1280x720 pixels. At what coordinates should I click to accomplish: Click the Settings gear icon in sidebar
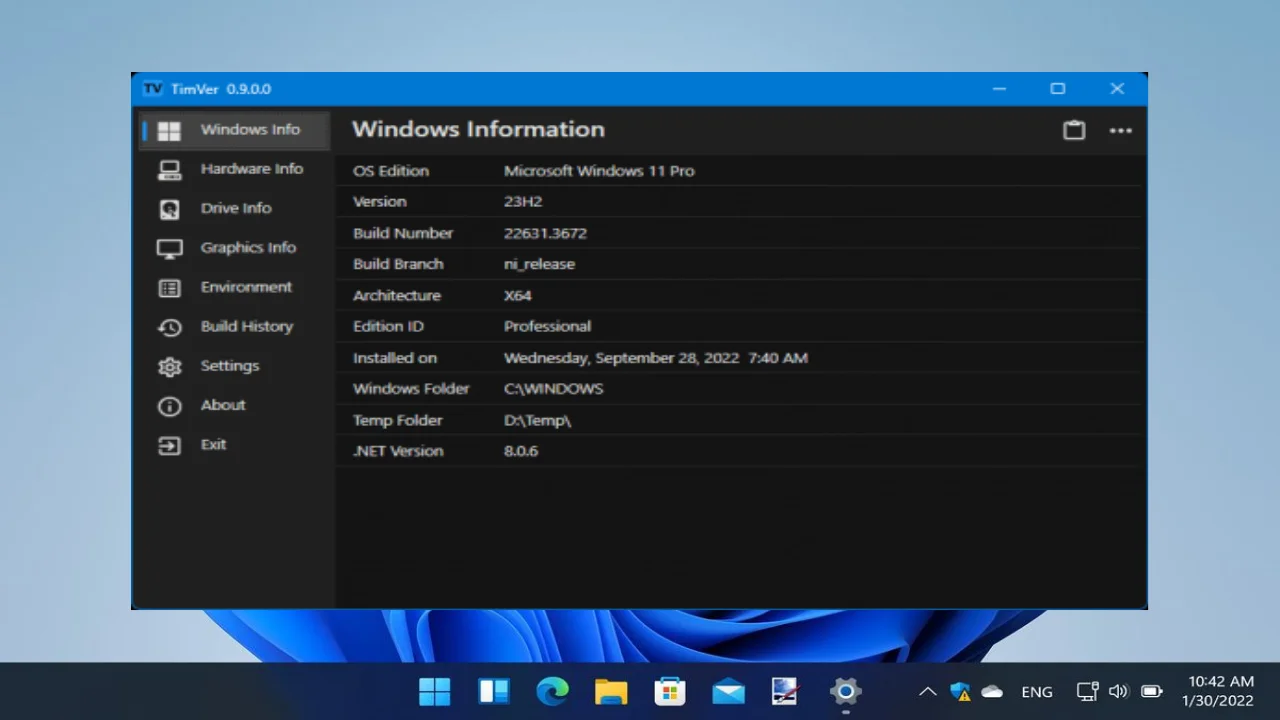tap(169, 367)
